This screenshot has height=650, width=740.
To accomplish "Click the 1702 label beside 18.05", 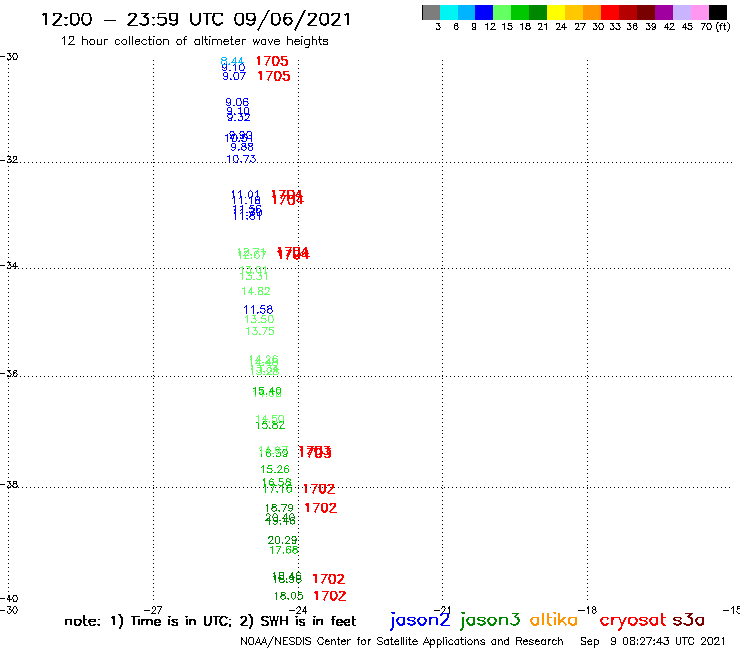I will pos(330,596).
